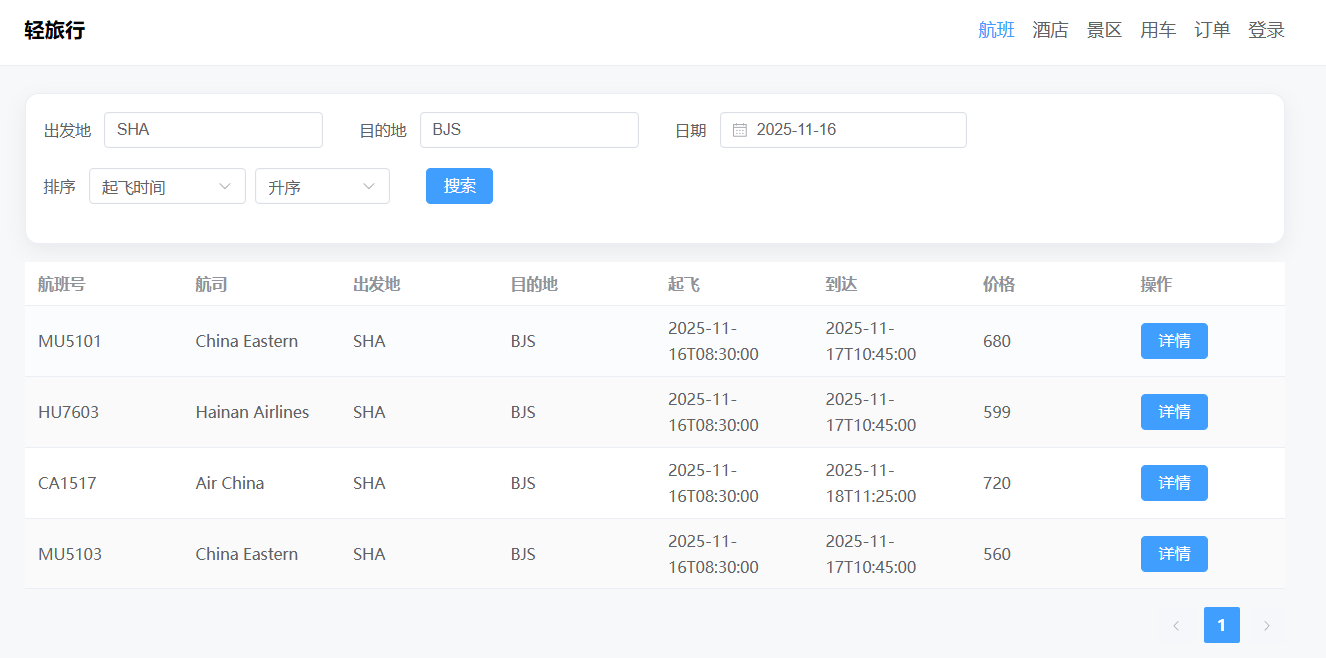The image size is (1326, 658).
Task: Open the 酒店 menu item
Action: pyautogui.click(x=1050, y=30)
